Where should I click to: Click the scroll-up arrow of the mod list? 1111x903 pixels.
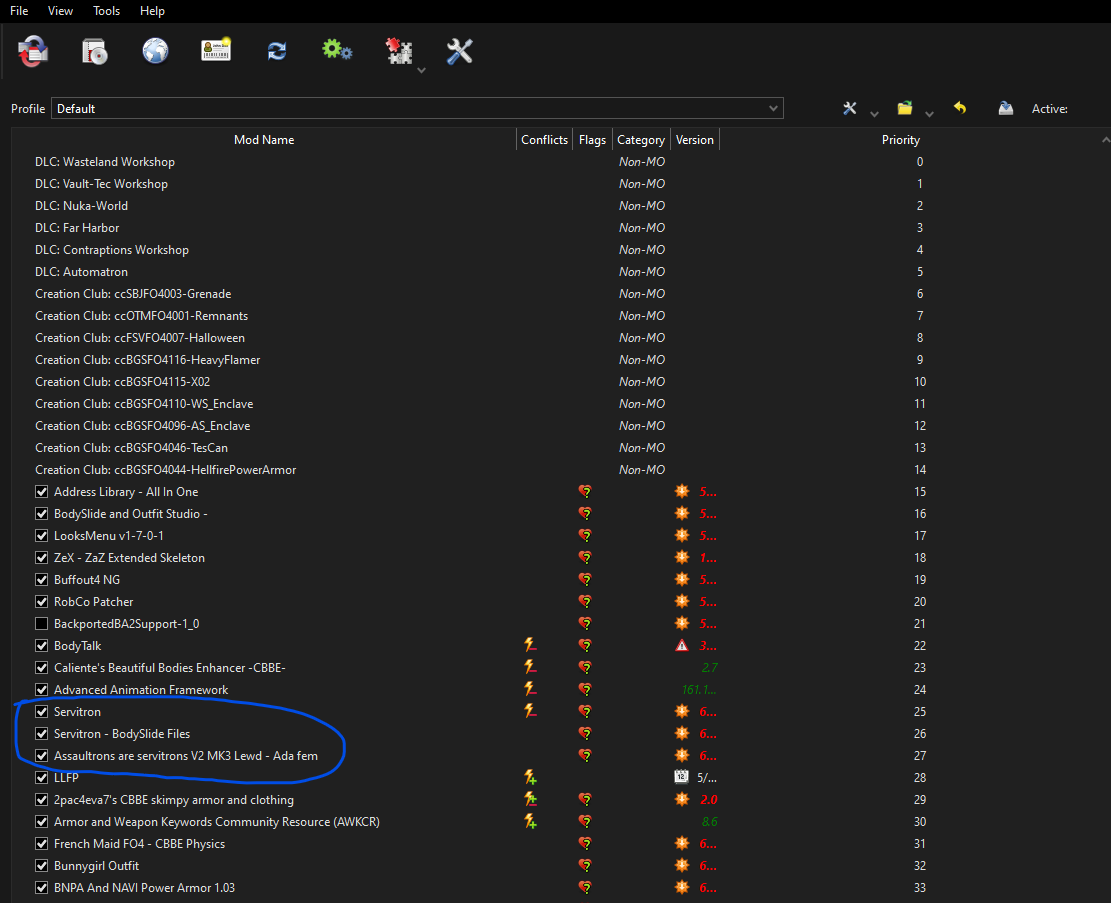1105,140
